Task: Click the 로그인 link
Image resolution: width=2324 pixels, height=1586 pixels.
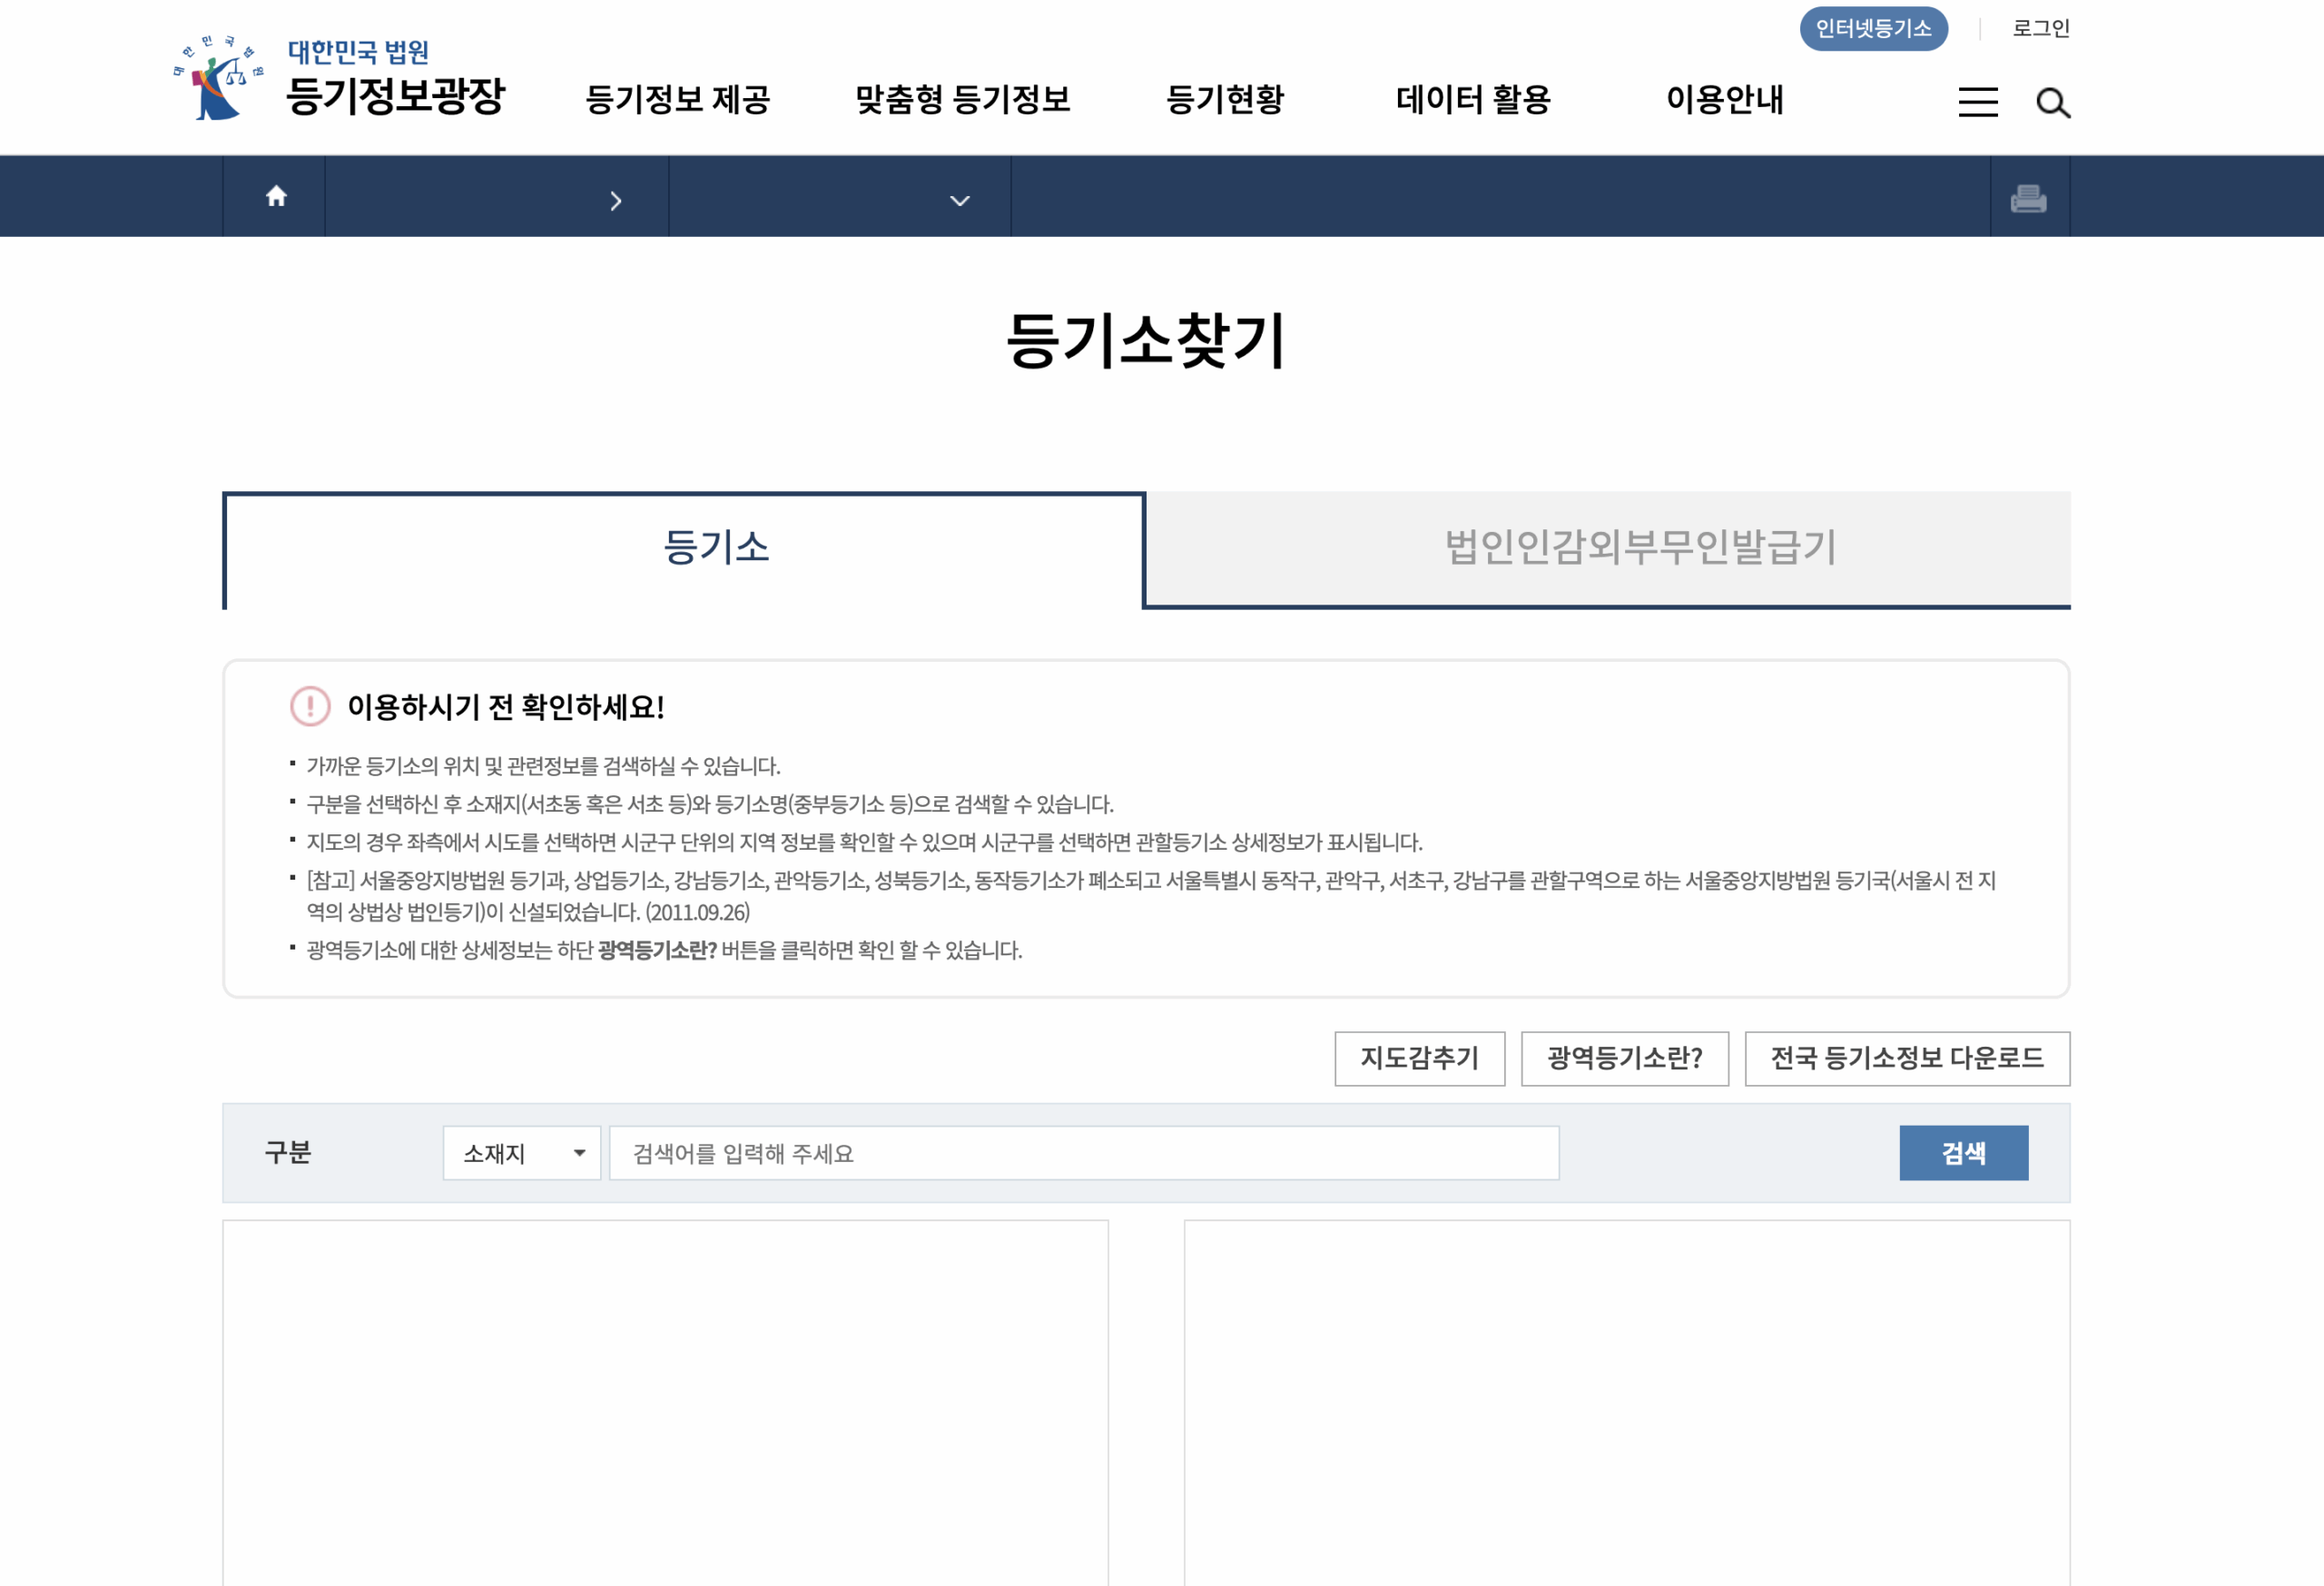Action: 2043,29
